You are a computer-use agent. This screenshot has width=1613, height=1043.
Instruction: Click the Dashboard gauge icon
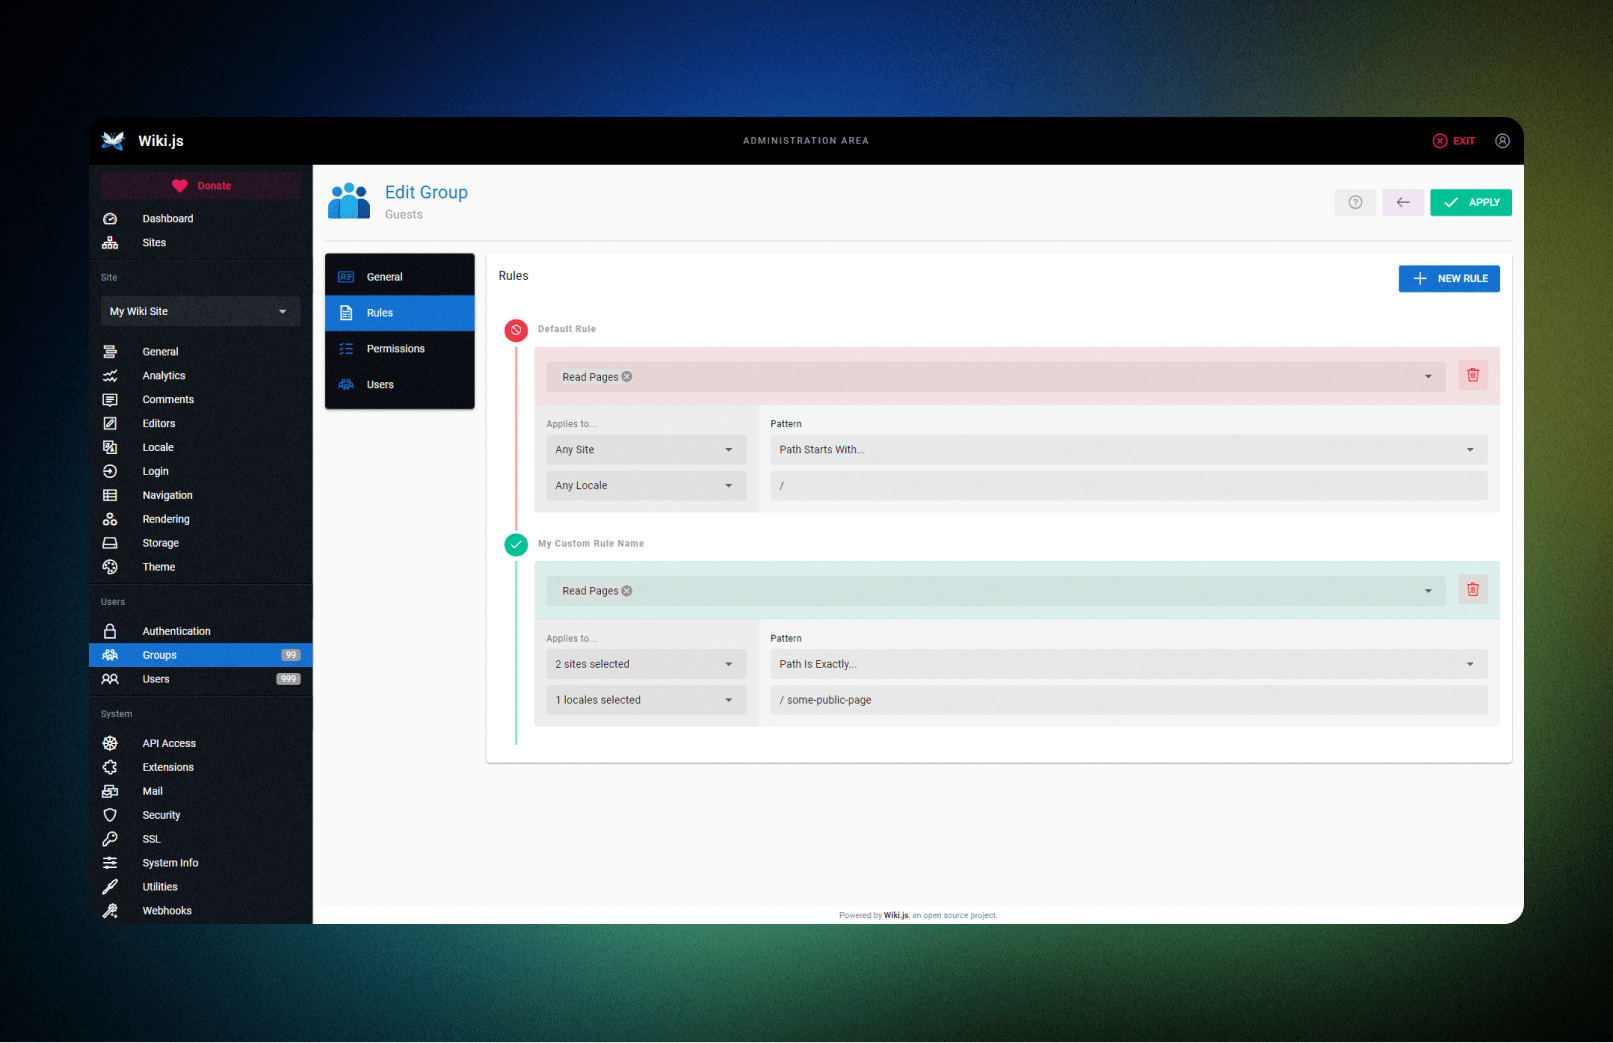click(110, 219)
